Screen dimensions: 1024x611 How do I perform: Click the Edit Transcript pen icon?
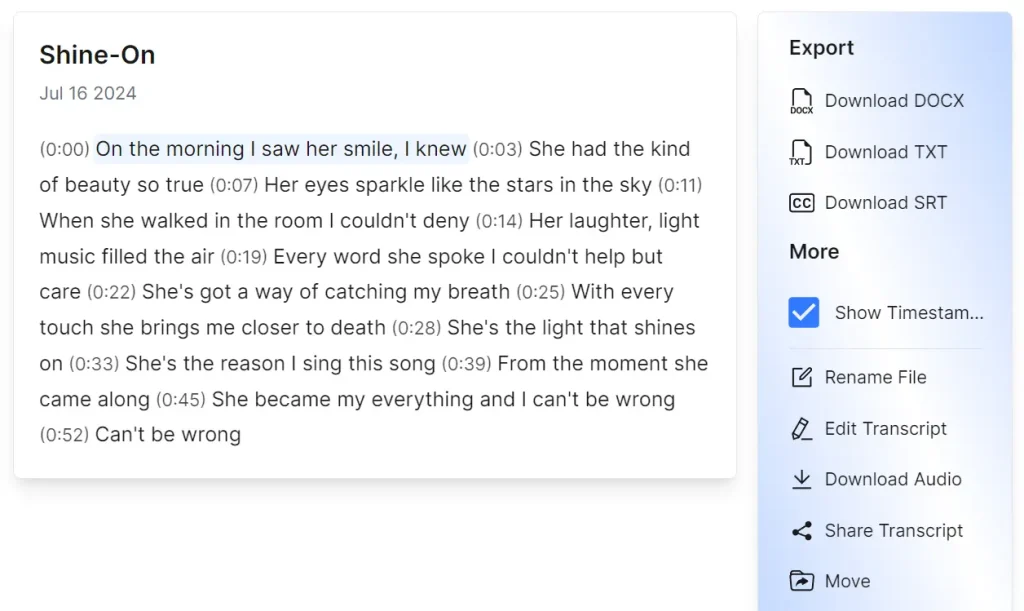tap(800, 428)
